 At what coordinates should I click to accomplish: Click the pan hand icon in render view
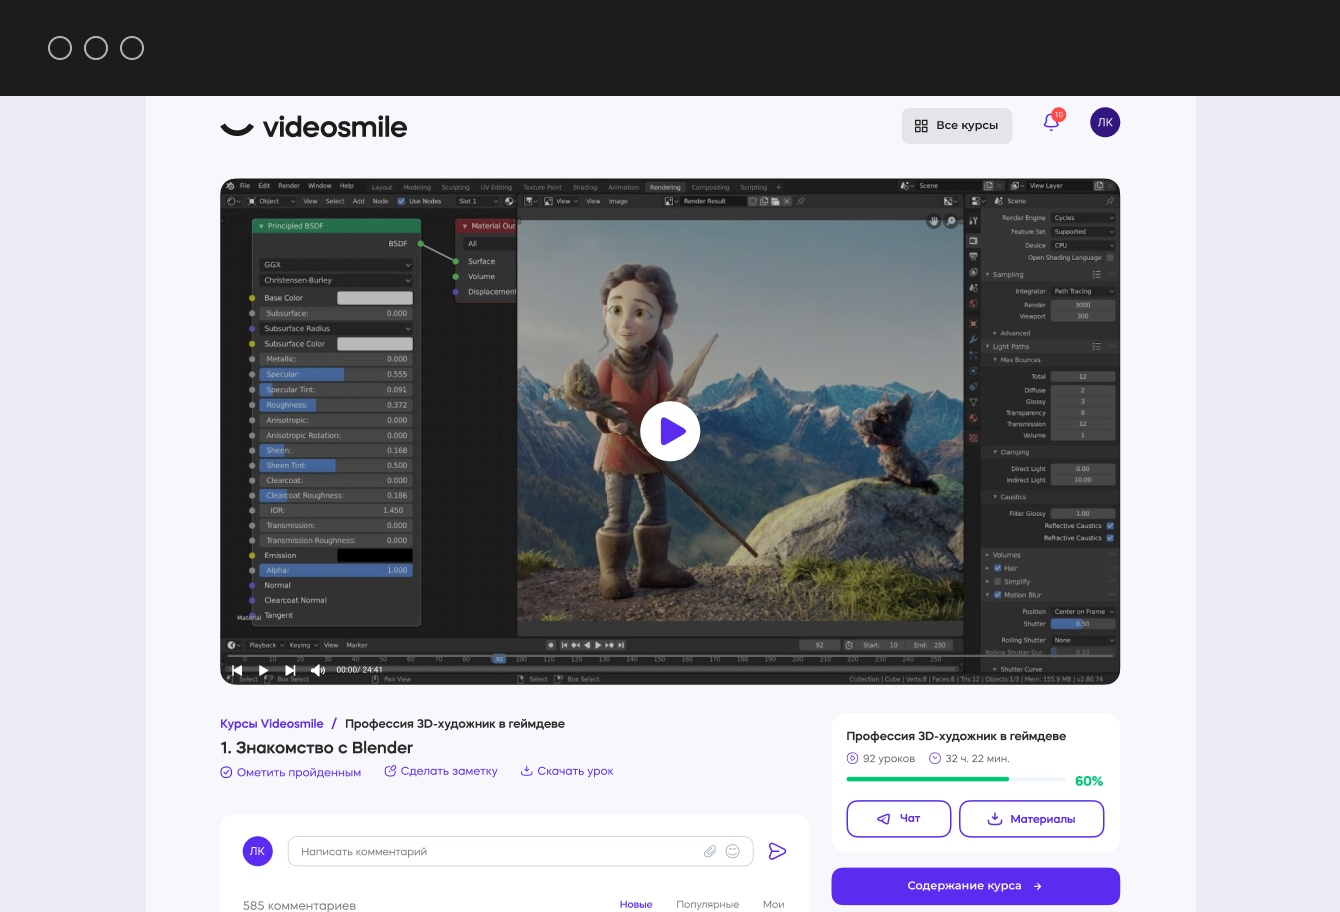click(x=934, y=221)
